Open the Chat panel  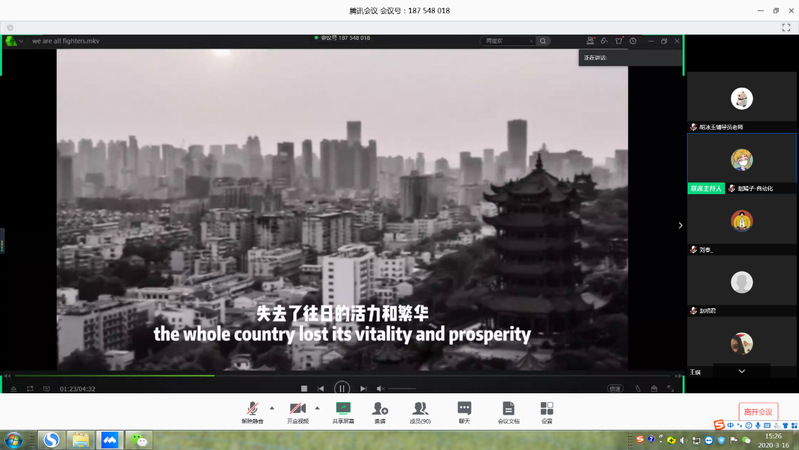[464, 409]
